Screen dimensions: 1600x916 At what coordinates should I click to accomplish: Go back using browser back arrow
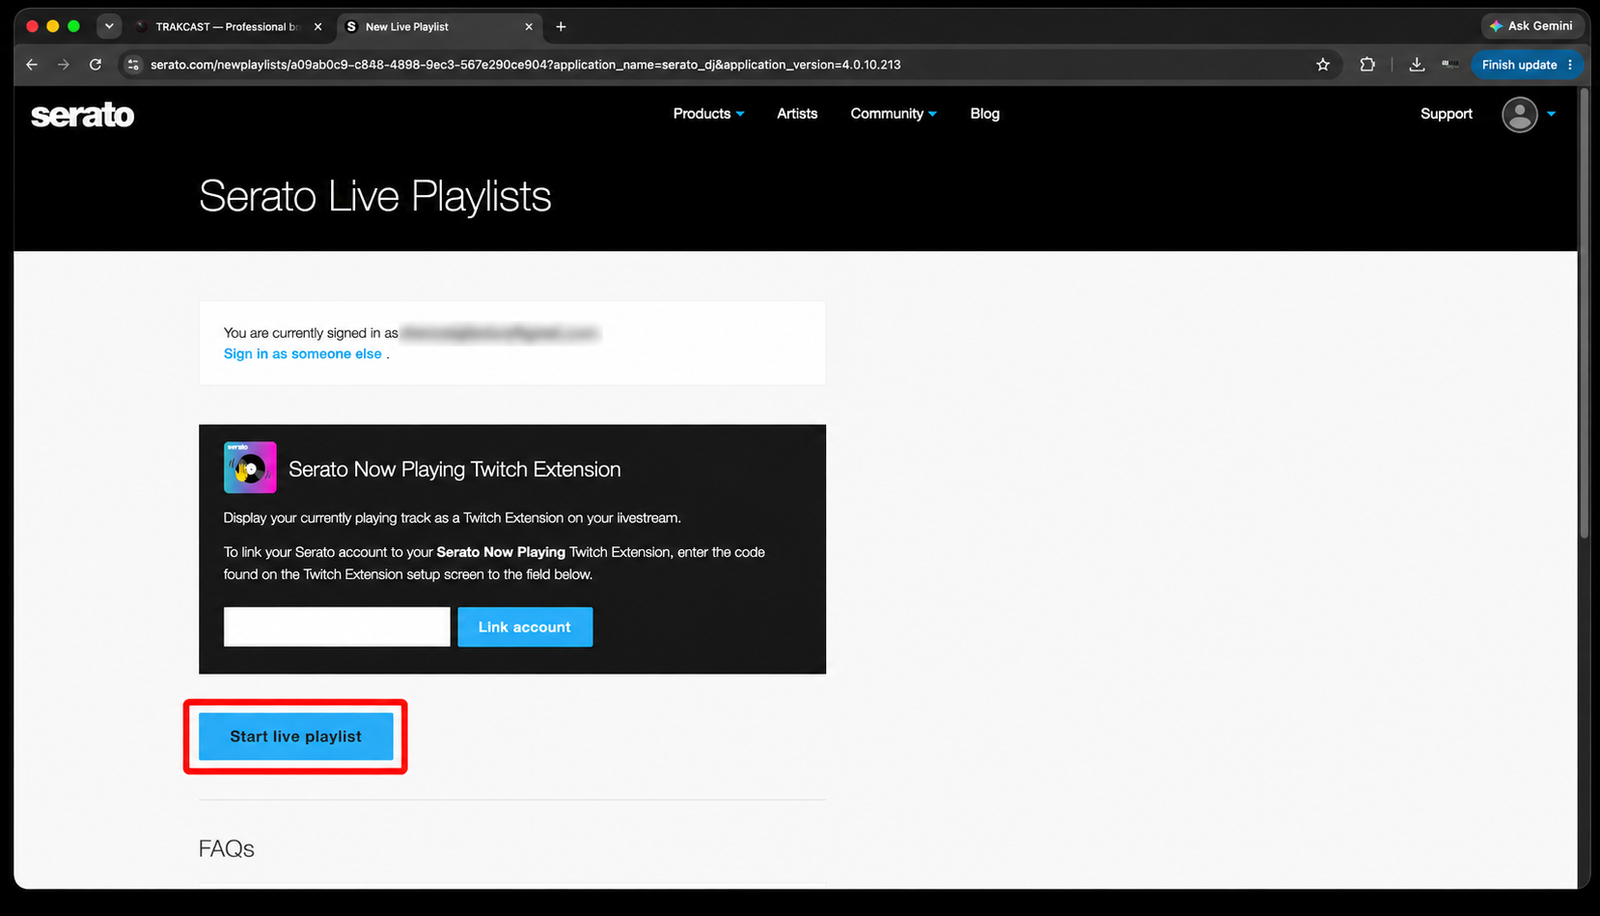(x=32, y=64)
